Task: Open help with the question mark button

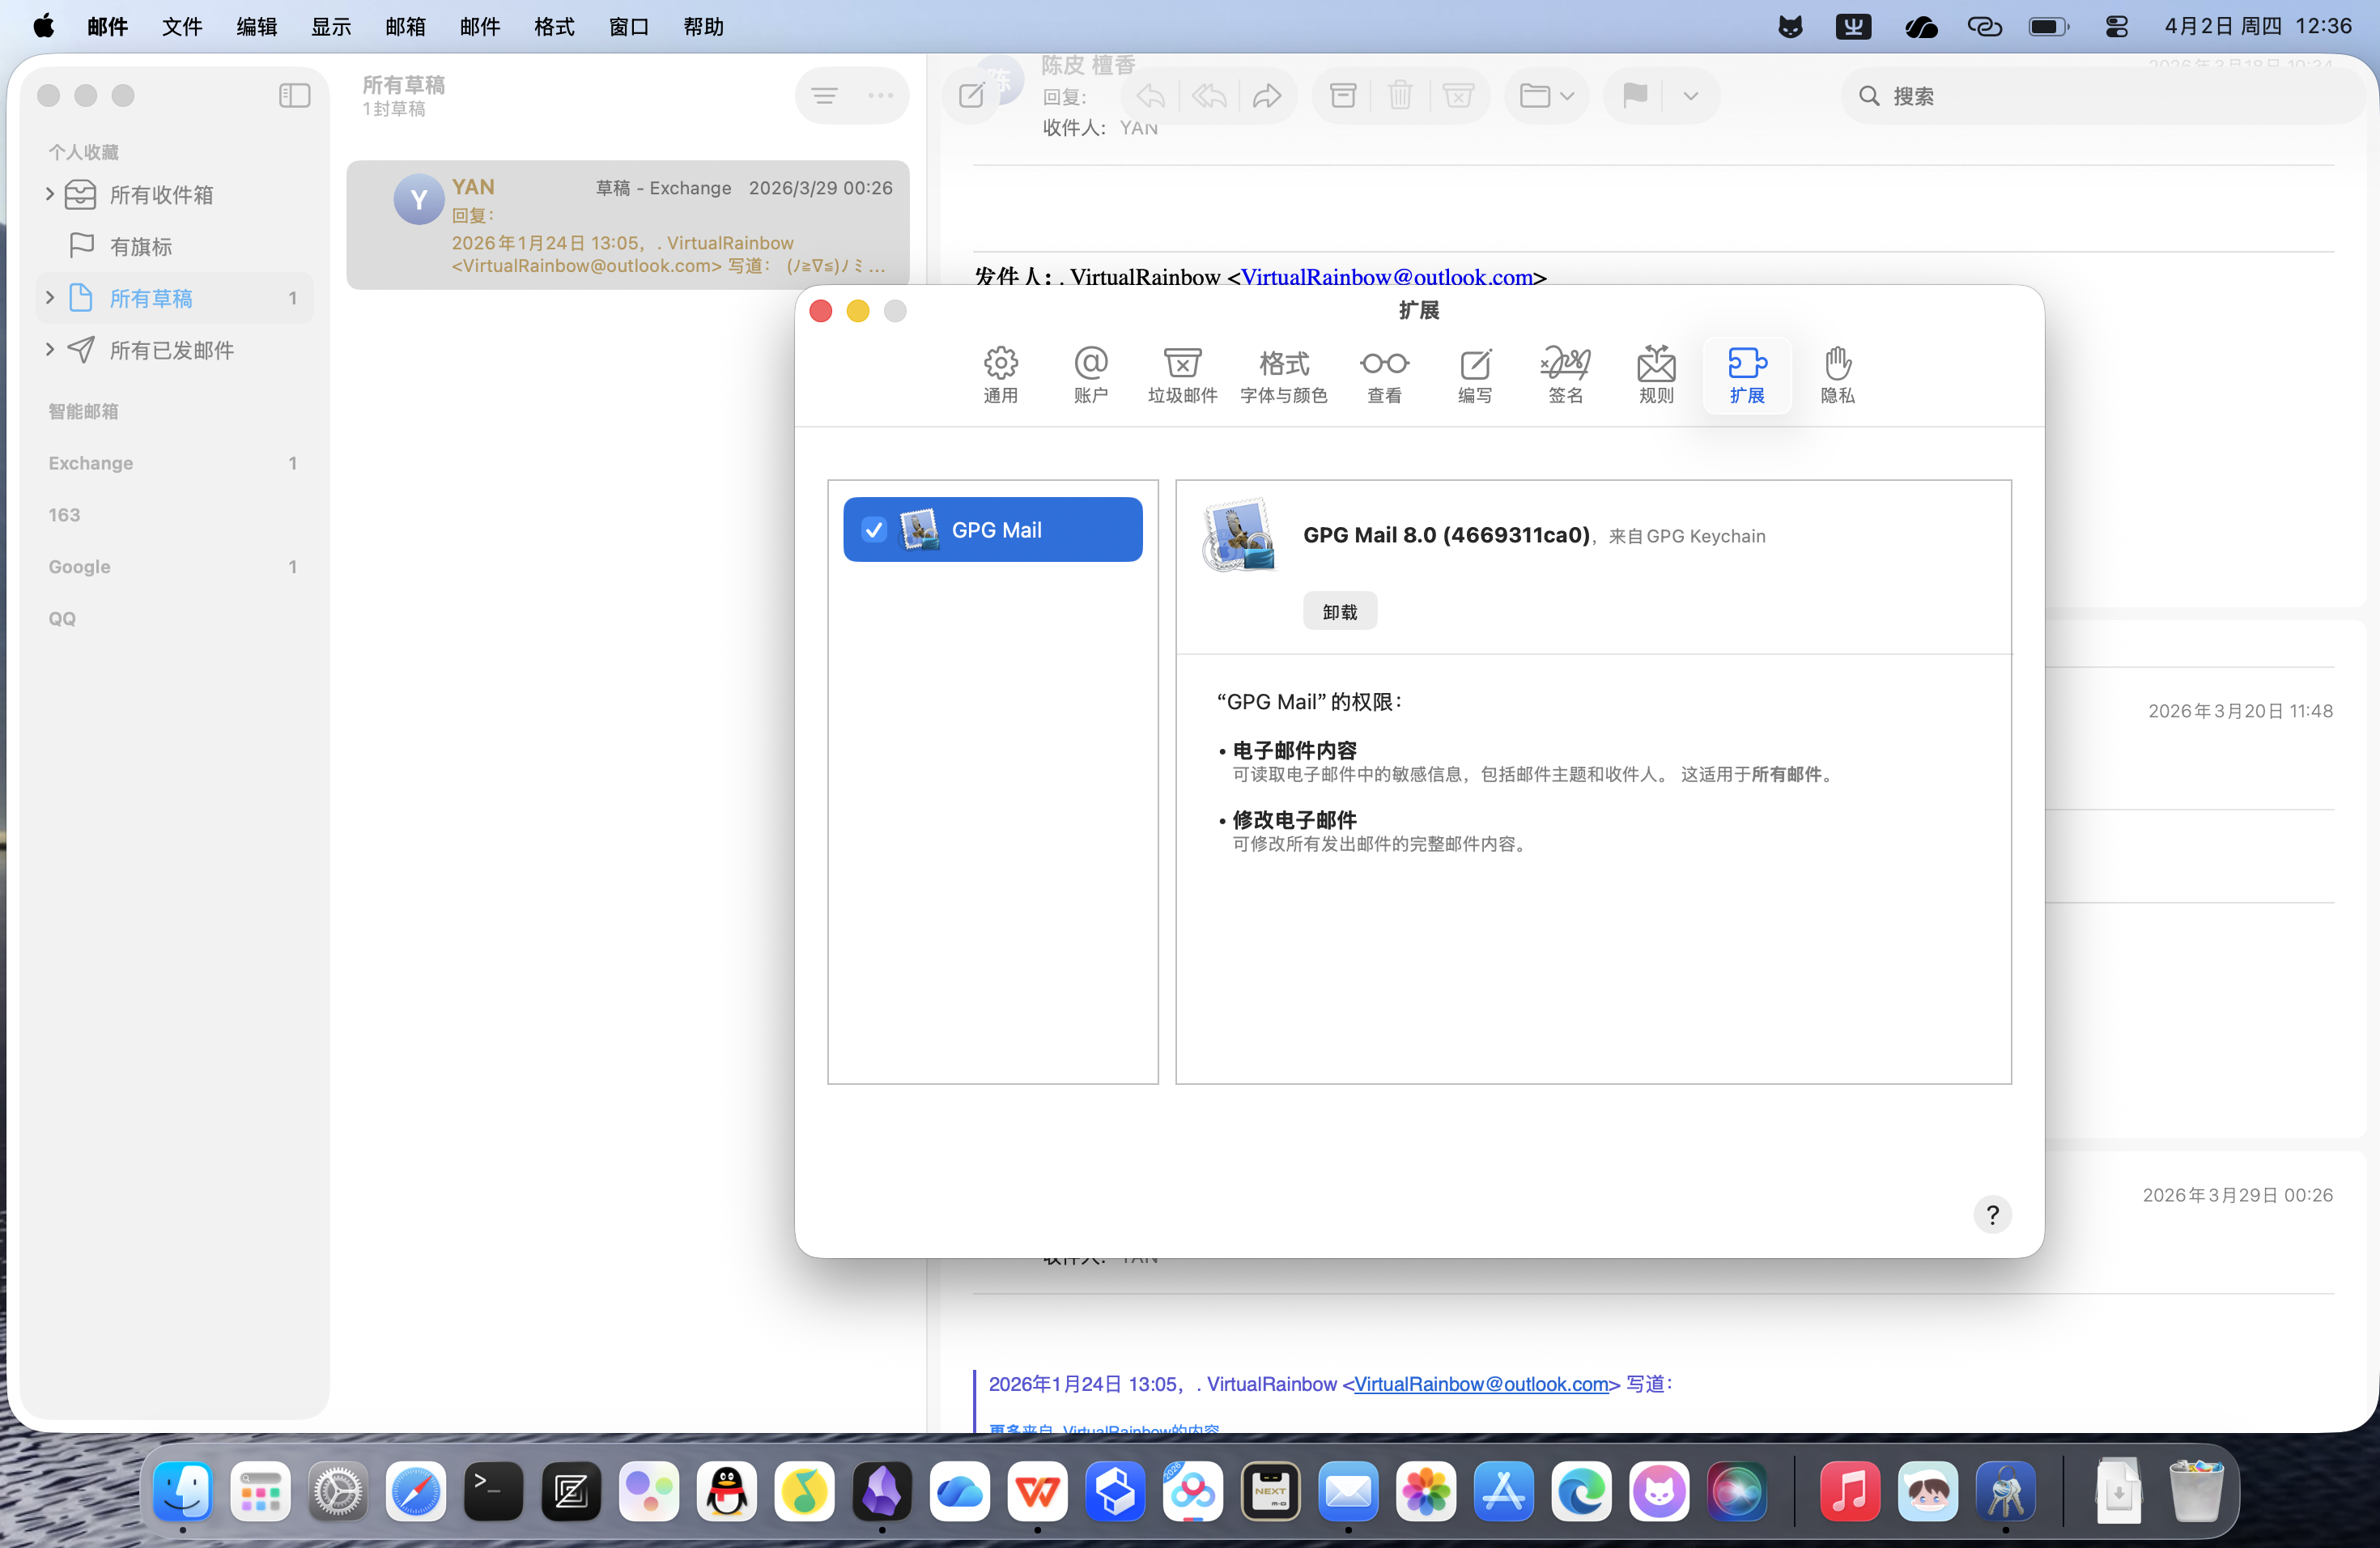Action: click(x=1992, y=1214)
